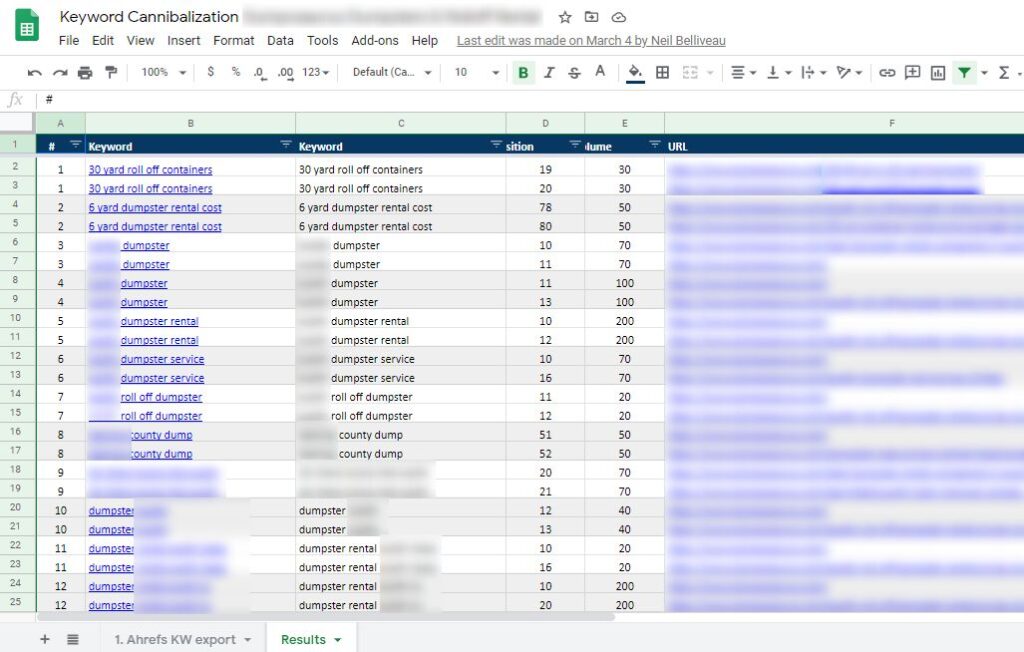Open the Add-ons menu
The height and width of the screenshot is (652, 1024).
[x=374, y=41]
